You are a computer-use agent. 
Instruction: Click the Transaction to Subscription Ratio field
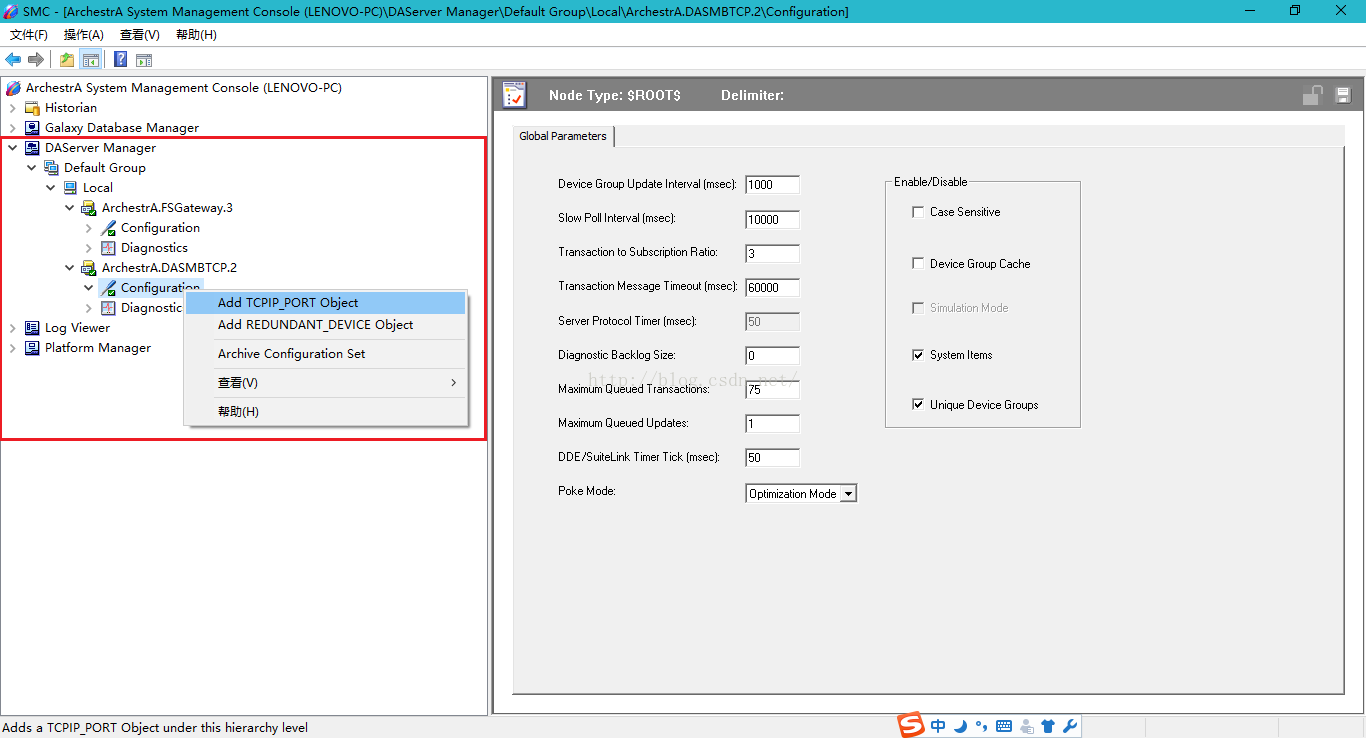click(x=772, y=253)
